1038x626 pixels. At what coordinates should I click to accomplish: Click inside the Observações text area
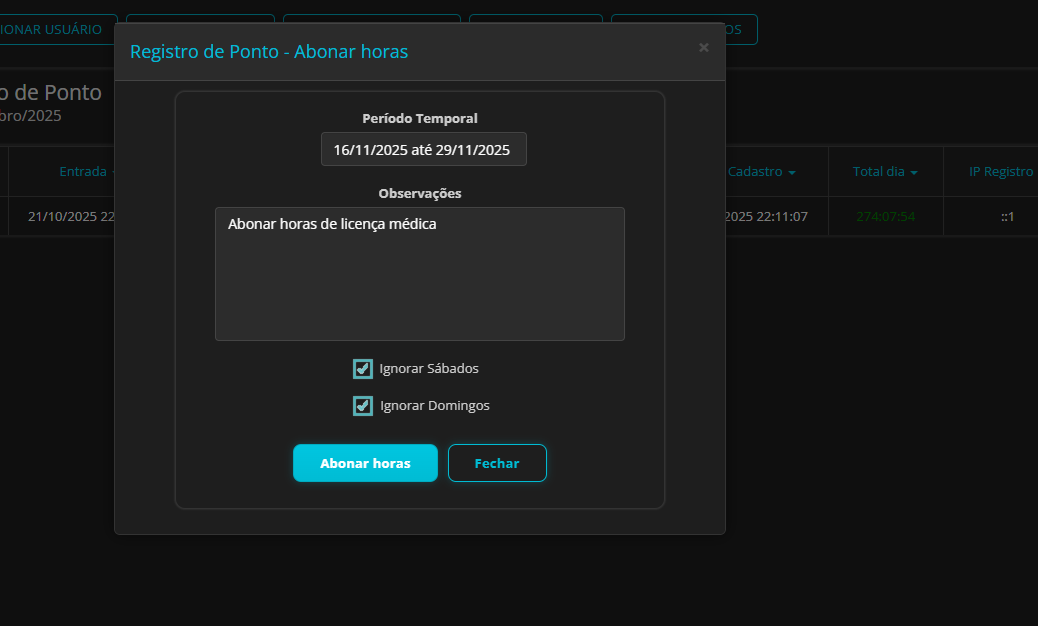coord(419,270)
